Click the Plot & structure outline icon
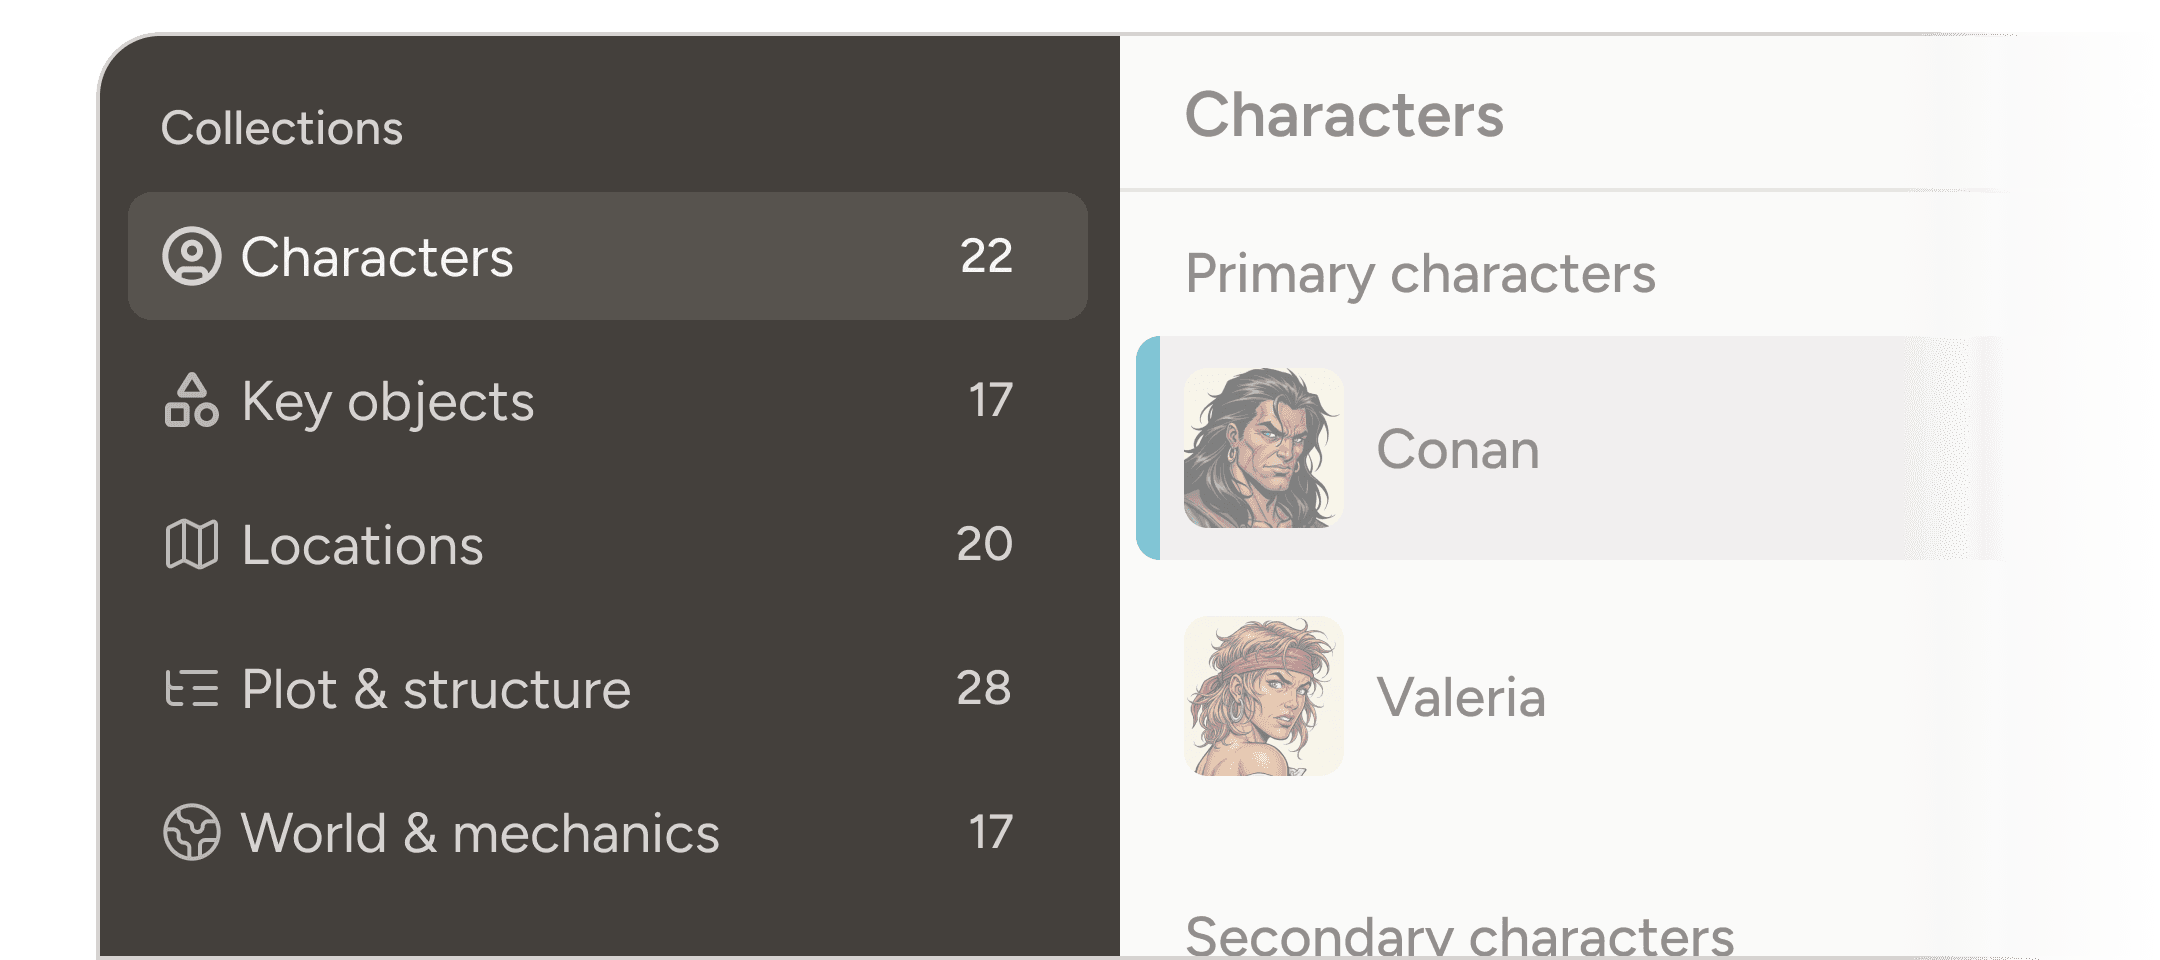The width and height of the screenshot is (2160, 960). [191, 689]
